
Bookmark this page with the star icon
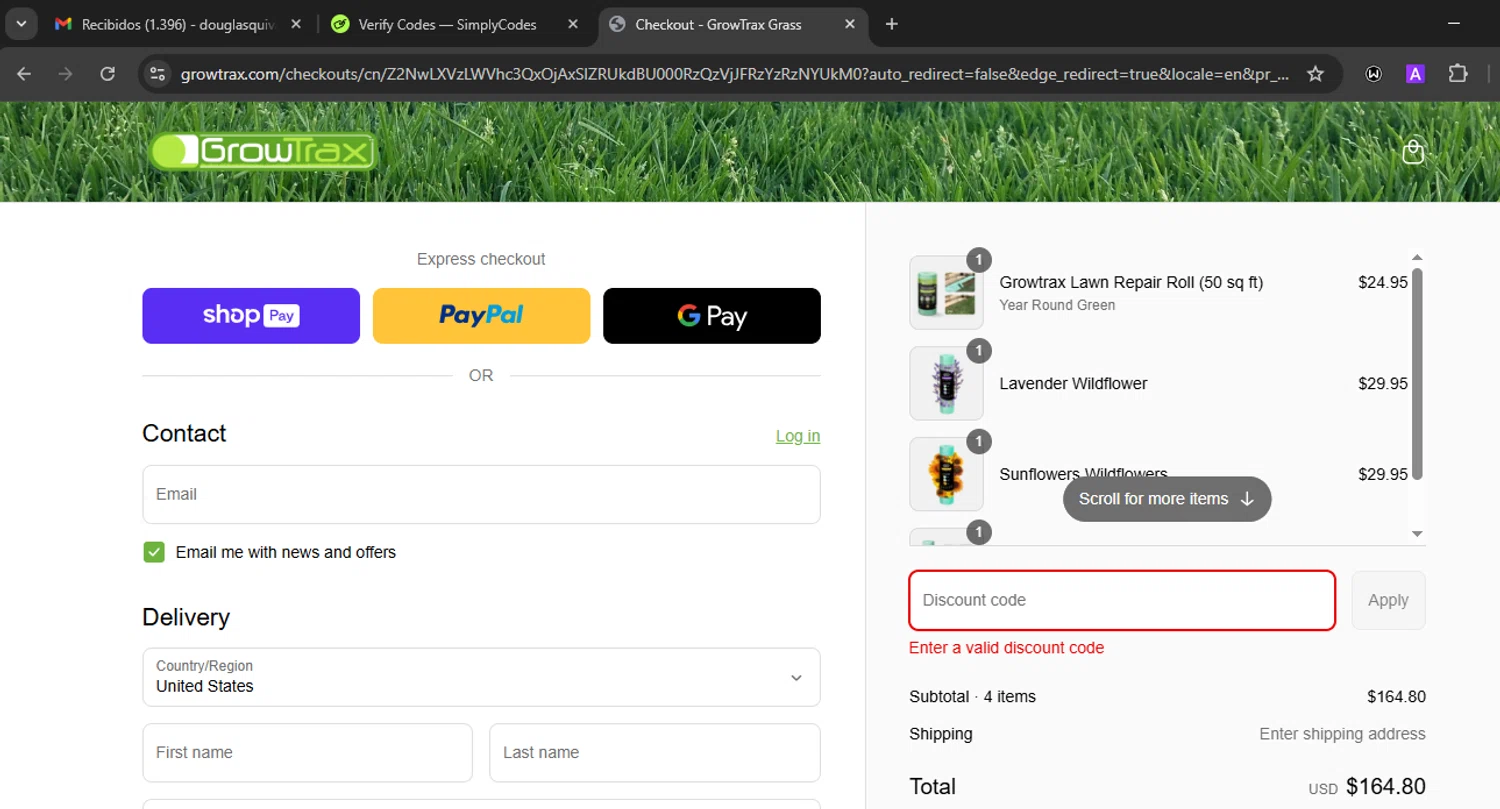point(1316,73)
